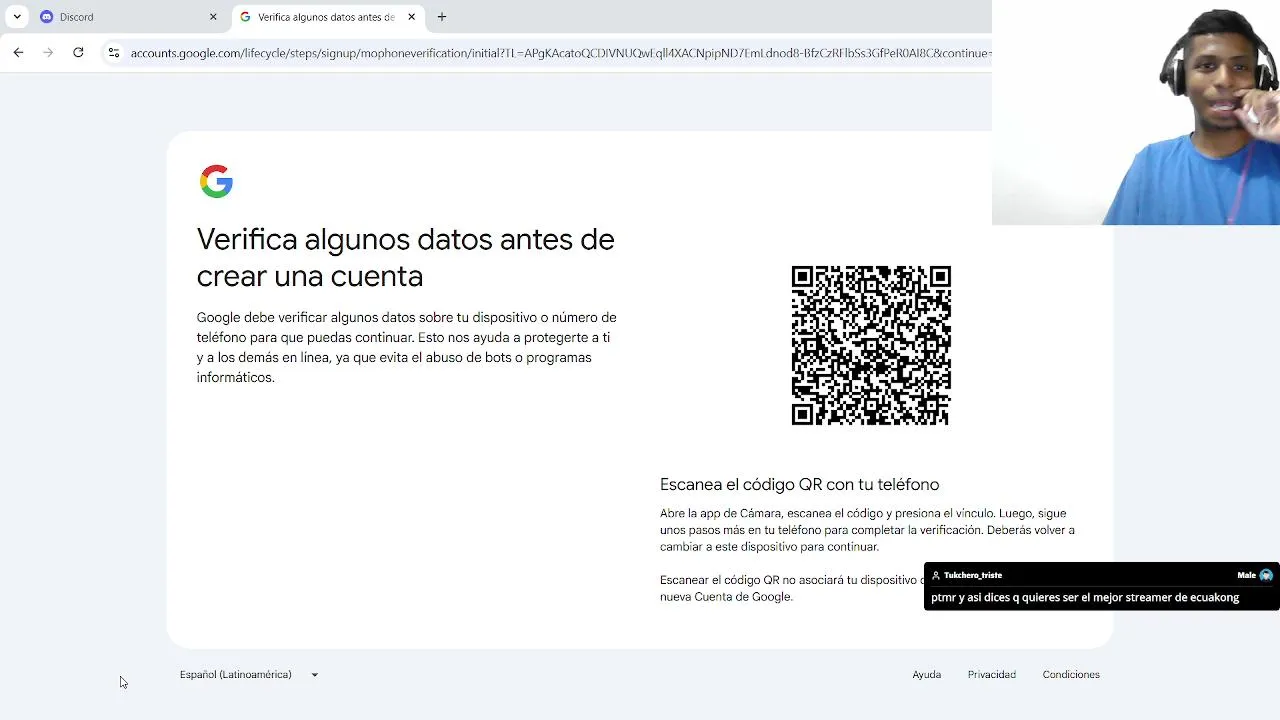Click the Google logo on page
This screenshot has width=1280, height=720.
(216, 181)
